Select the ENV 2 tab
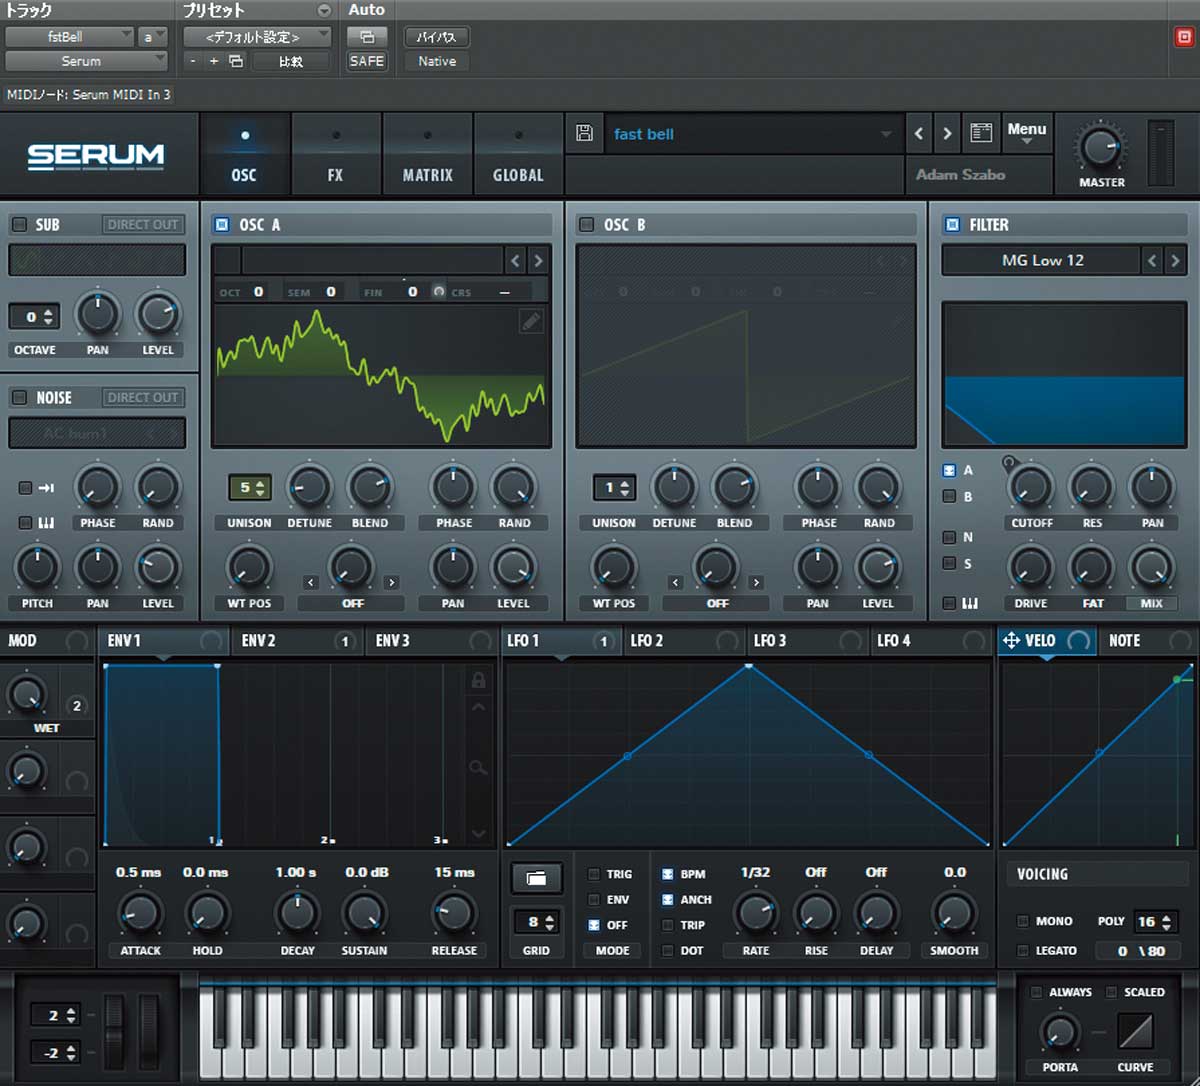Viewport: 1200px width, 1086px height. pos(296,641)
